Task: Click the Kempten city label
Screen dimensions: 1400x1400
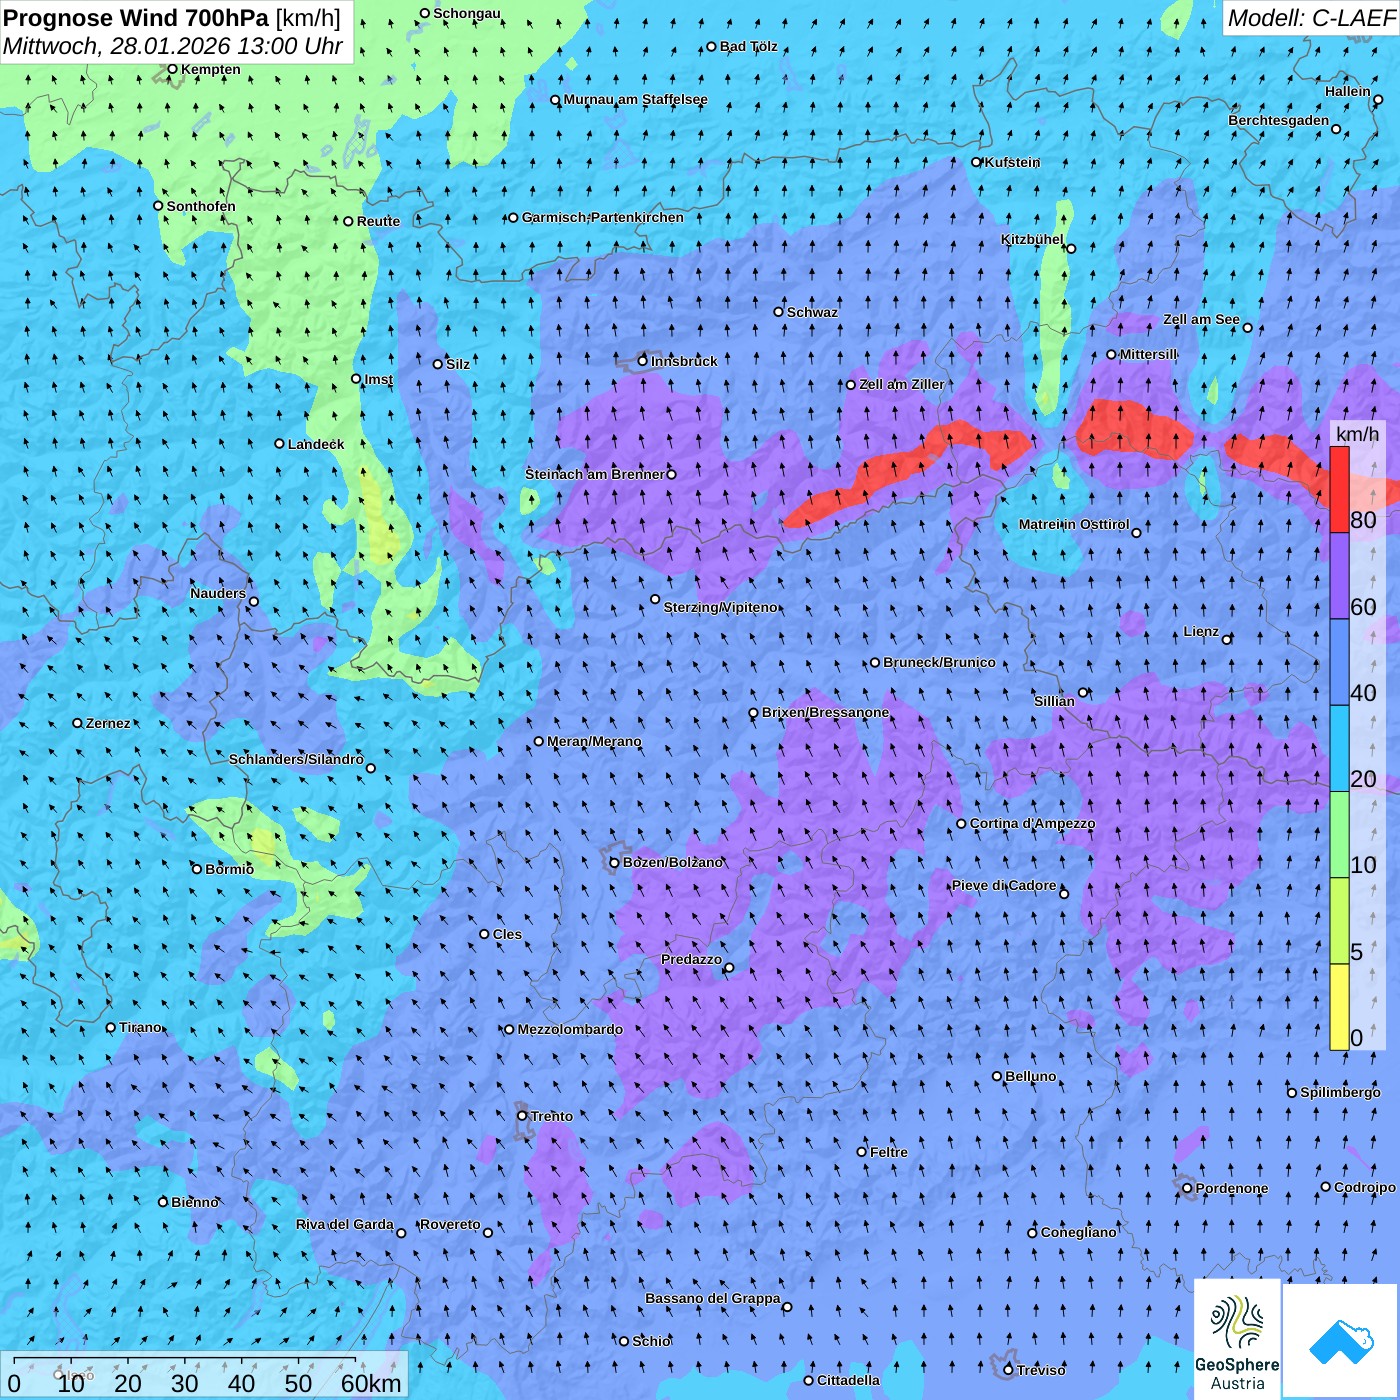Action: pos(210,69)
